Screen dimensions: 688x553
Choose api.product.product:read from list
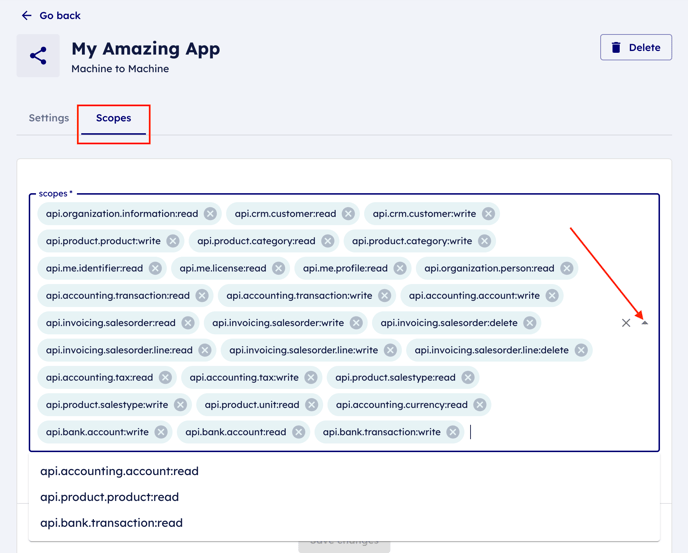[x=109, y=497]
